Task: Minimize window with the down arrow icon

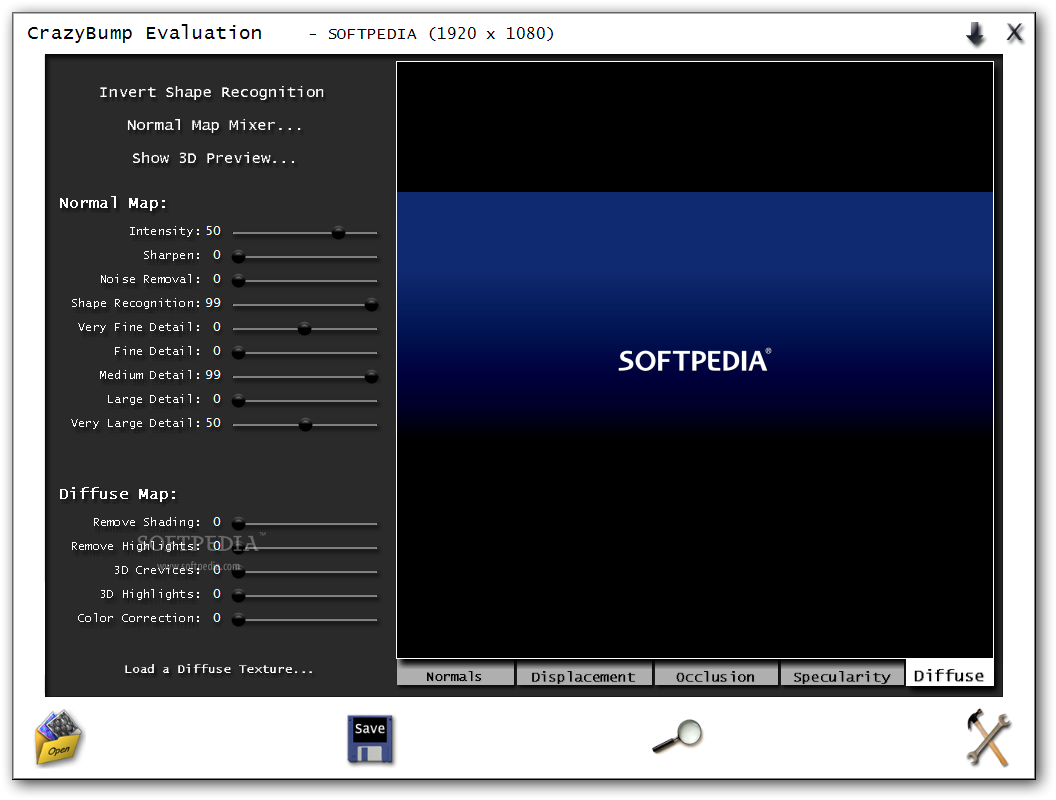Action: click(x=975, y=33)
